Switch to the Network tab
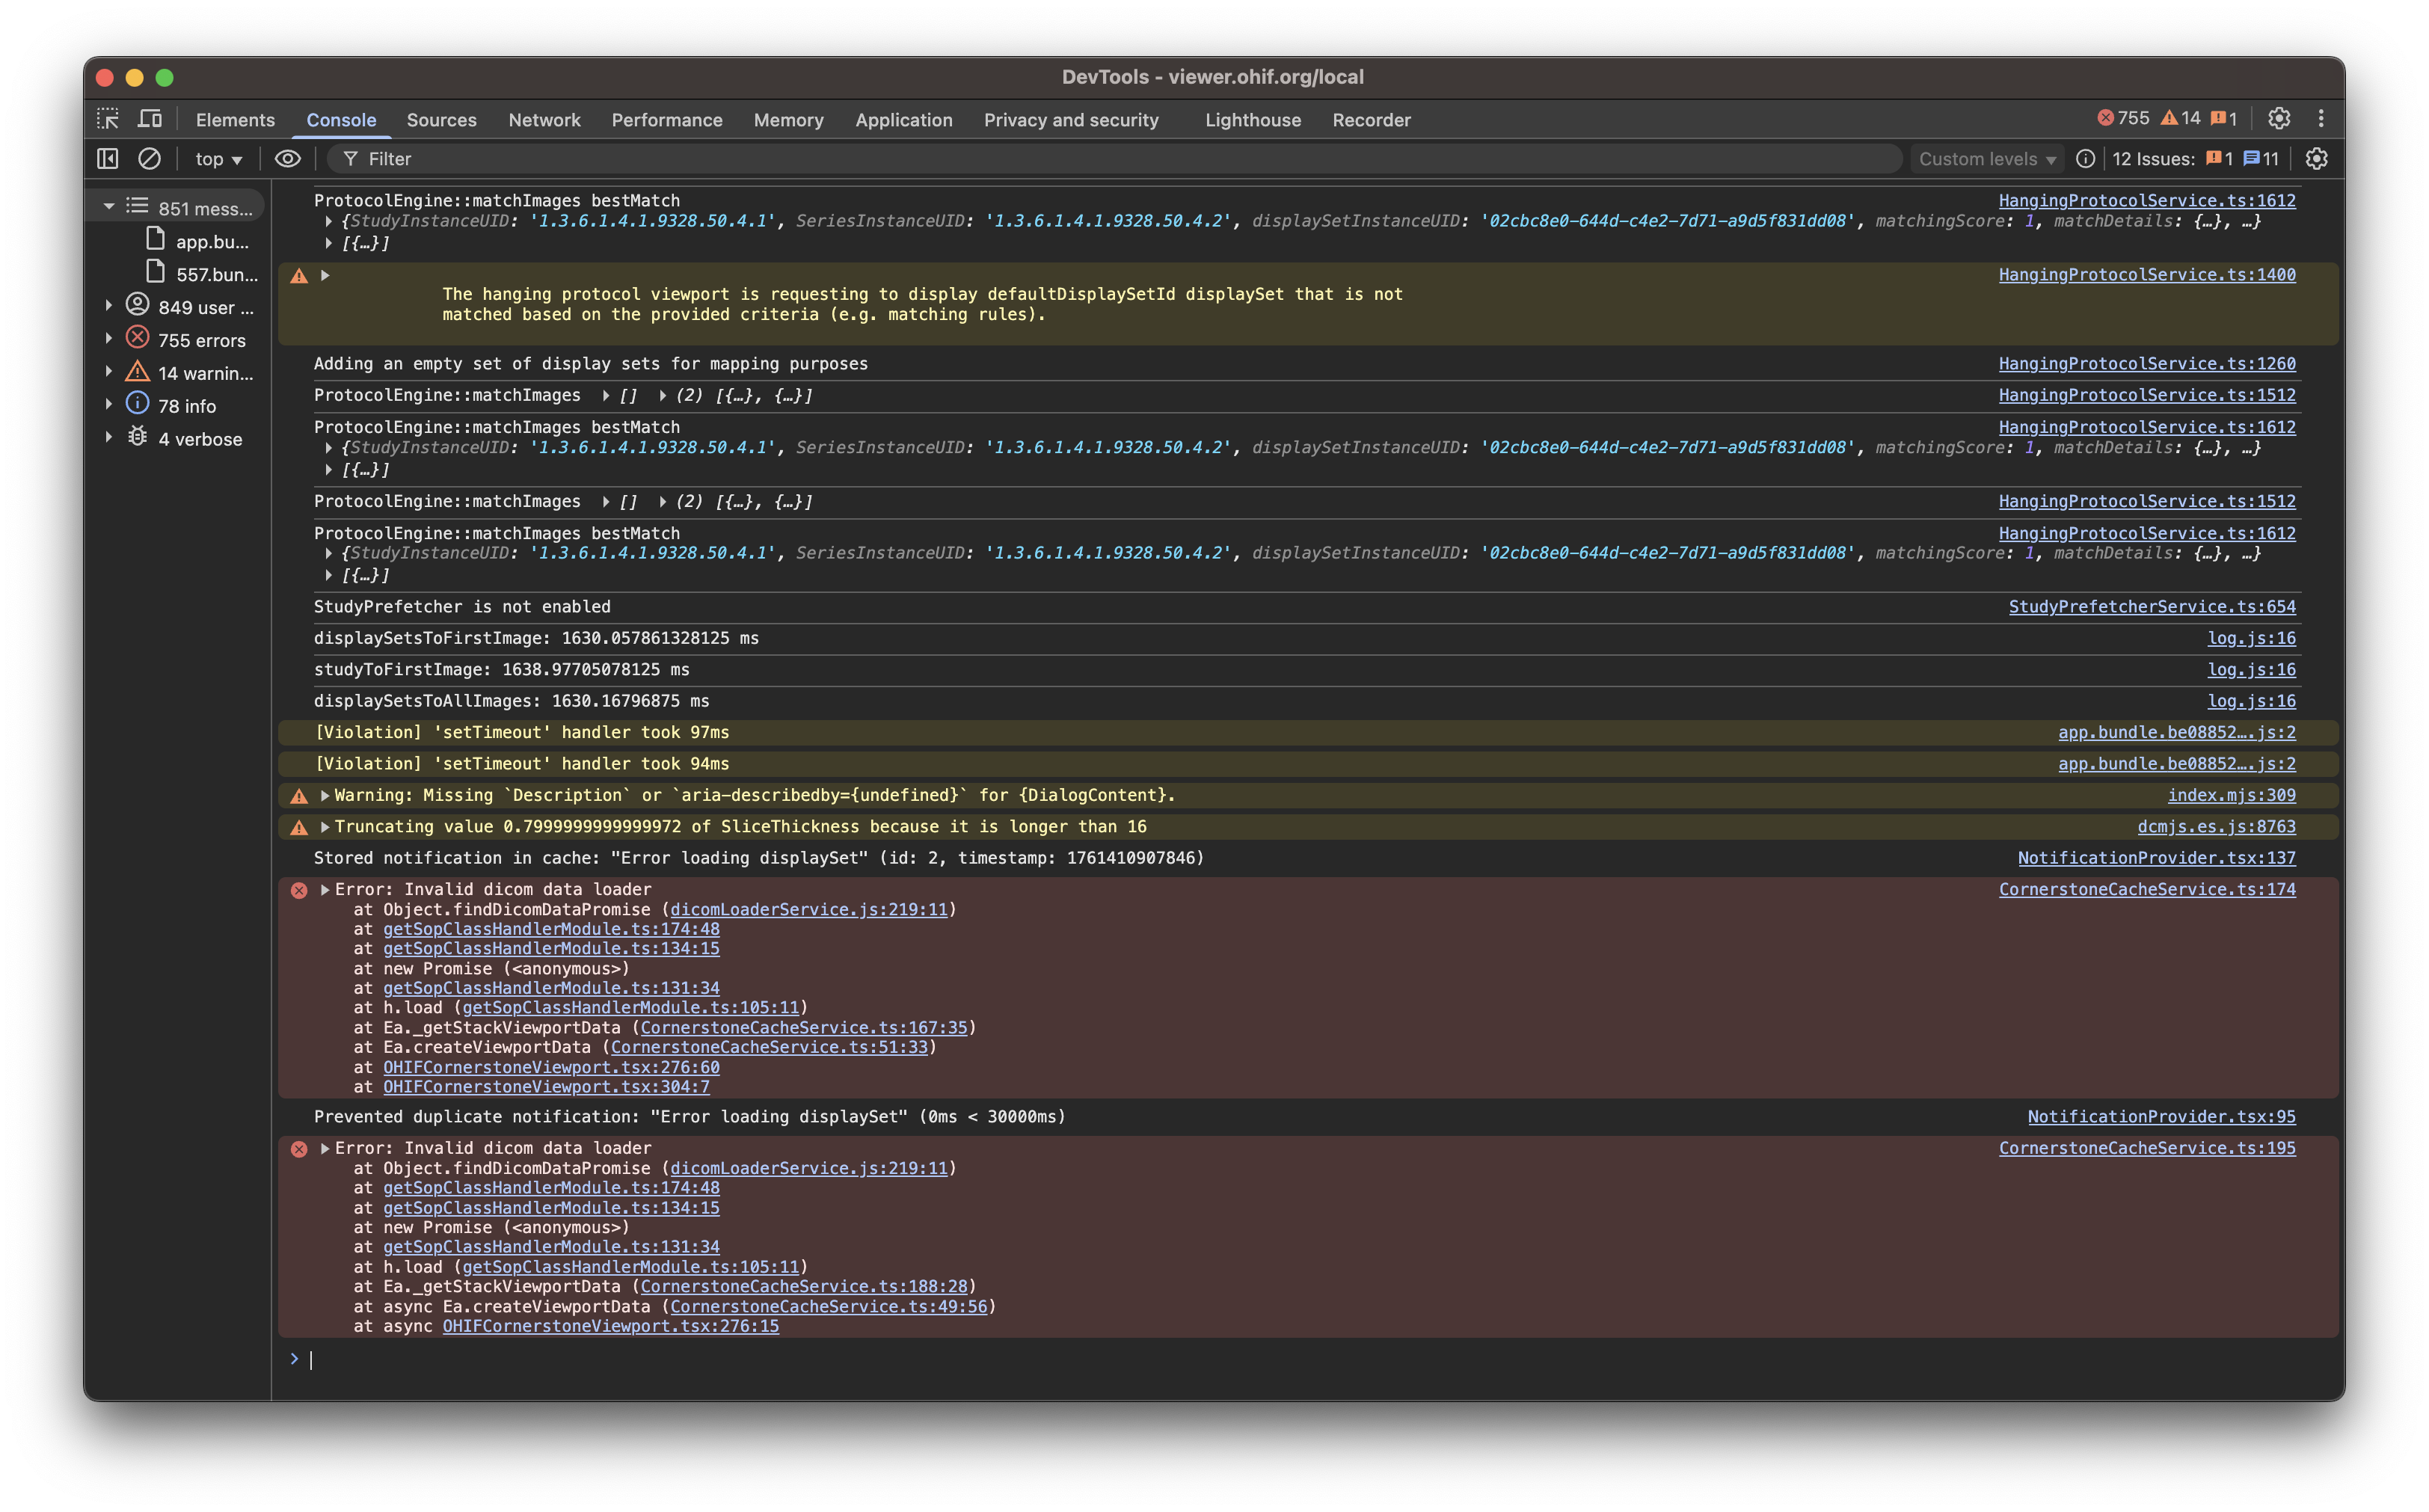This screenshot has width=2429, height=1512. click(544, 120)
